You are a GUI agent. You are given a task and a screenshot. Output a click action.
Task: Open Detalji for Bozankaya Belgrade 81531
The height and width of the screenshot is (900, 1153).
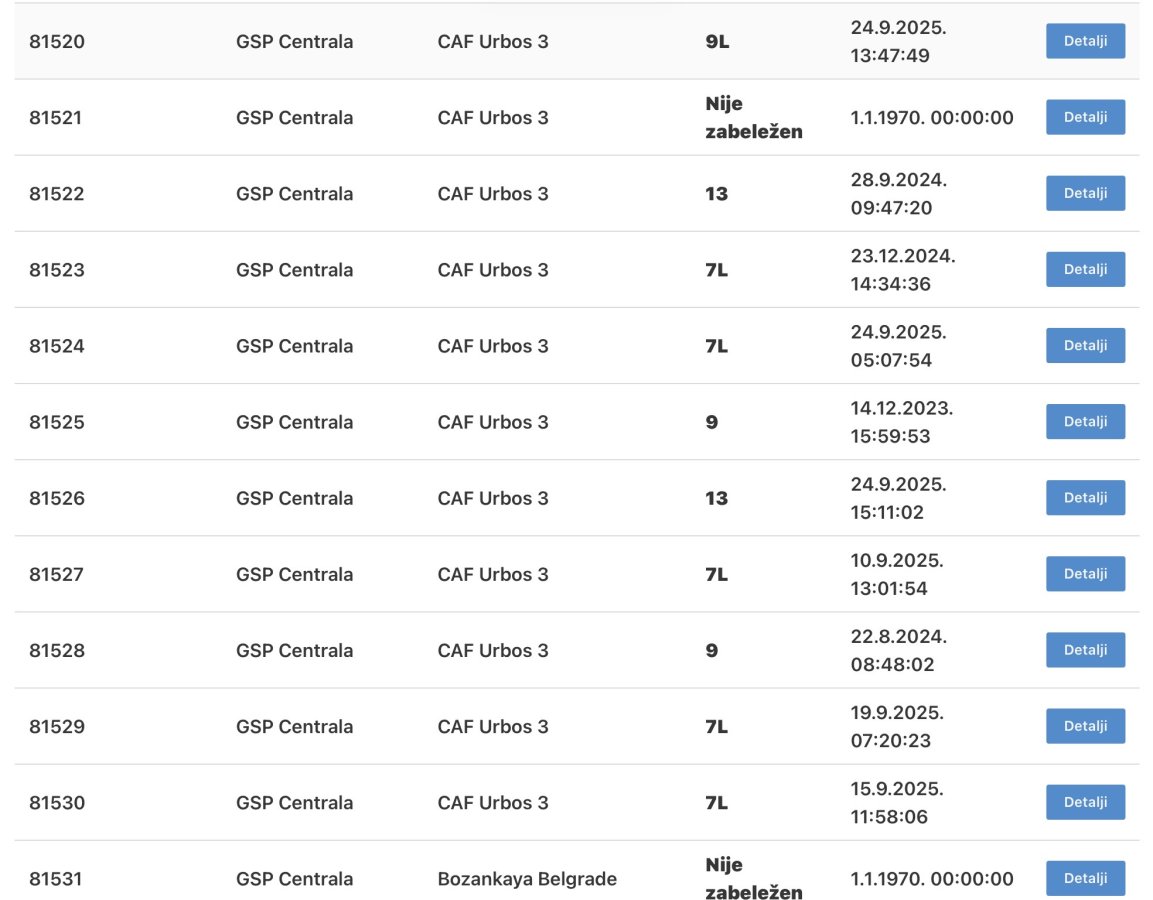tap(1085, 878)
